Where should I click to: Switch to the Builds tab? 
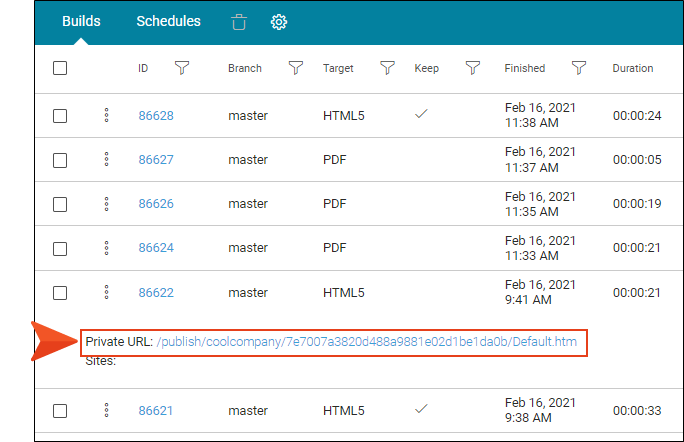click(81, 21)
